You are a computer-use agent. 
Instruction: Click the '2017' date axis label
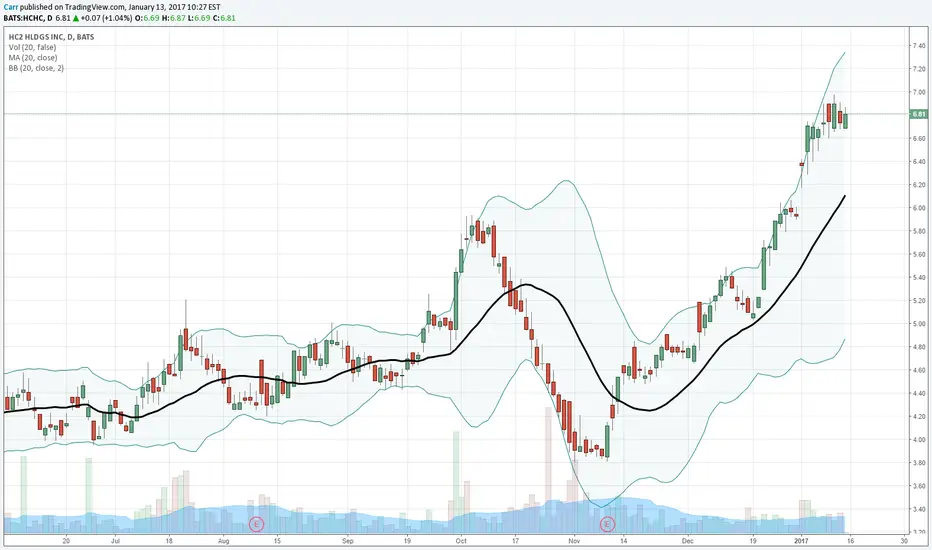[x=801, y=541]
